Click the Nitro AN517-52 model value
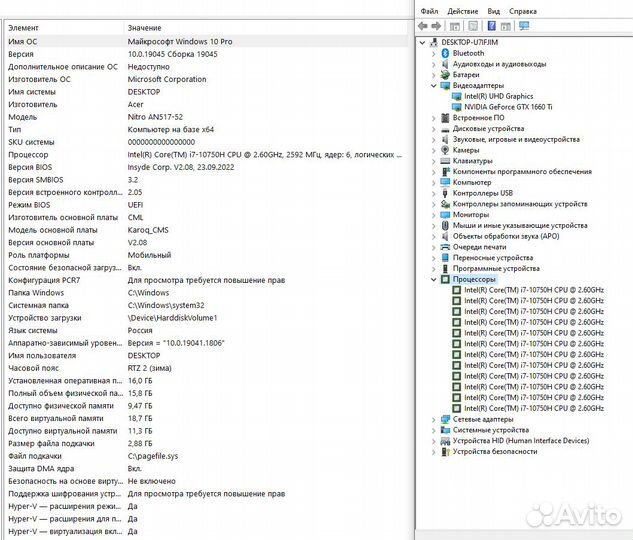 [155, 117]
